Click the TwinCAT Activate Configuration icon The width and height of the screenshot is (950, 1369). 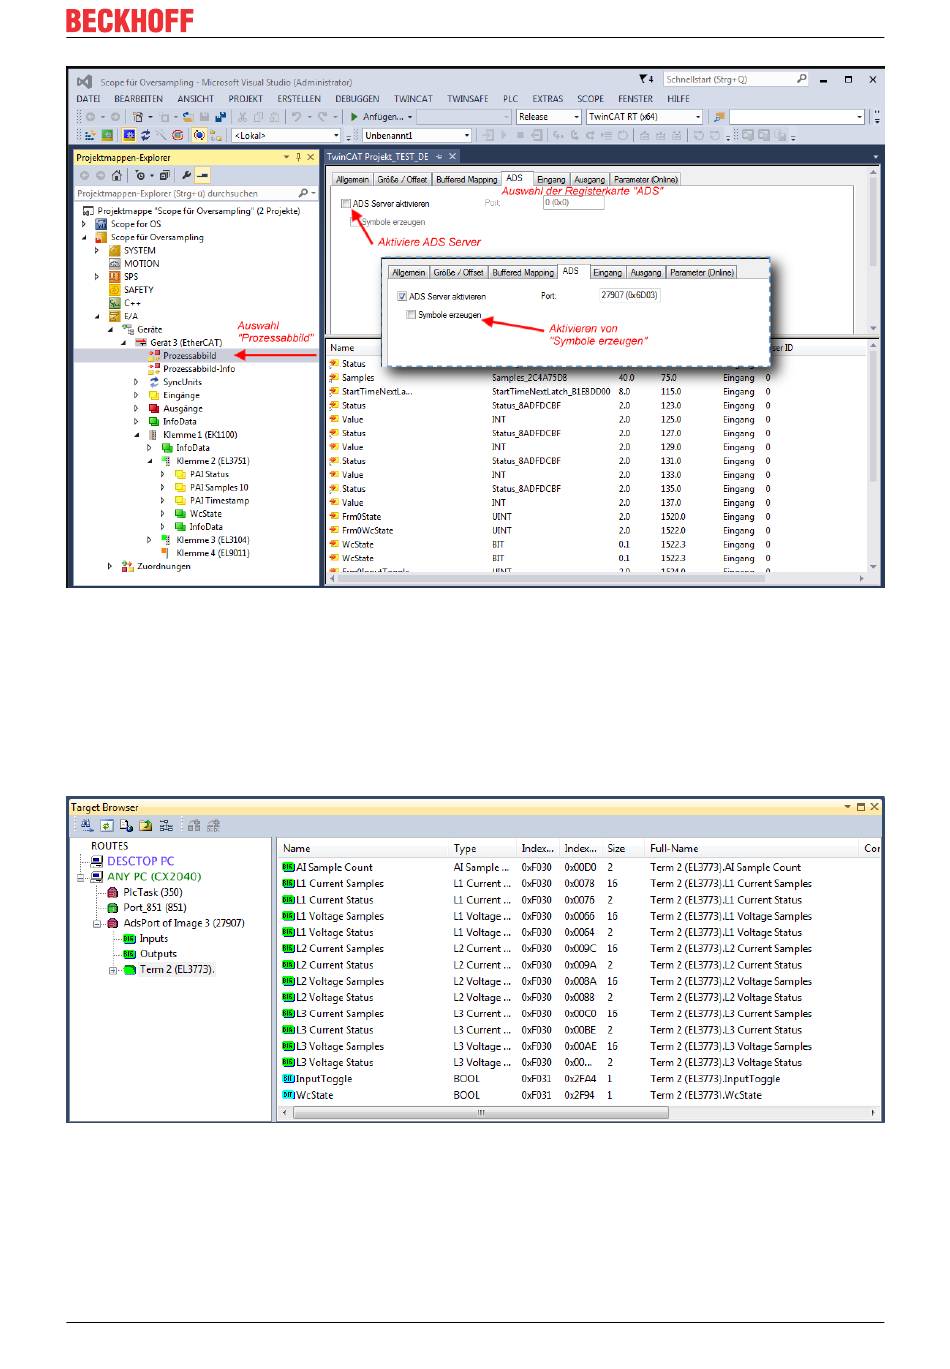point(88,135)
